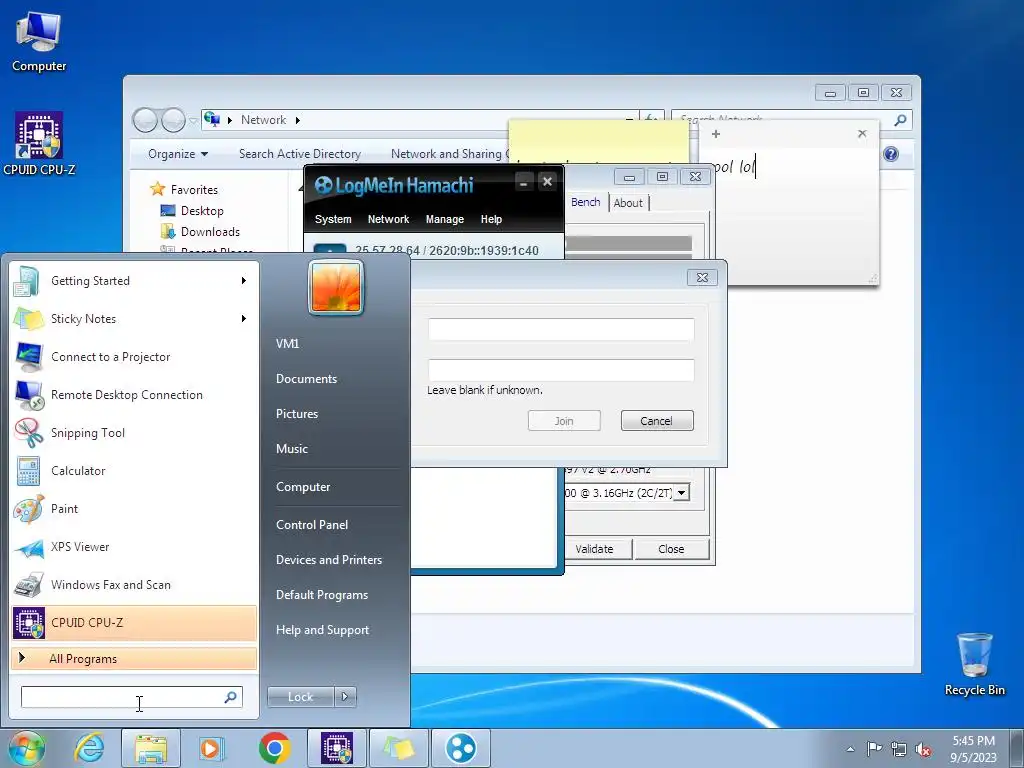The height and width of the screenshot is (768, 1024).
Task: Expand the Sticky Notes jump list arrow
Action: (244, 319)
